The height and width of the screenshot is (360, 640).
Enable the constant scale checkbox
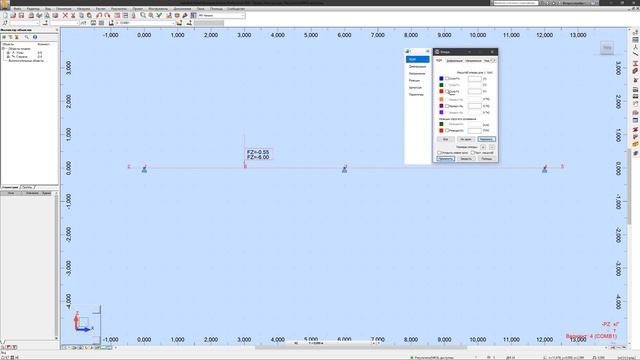click(x=473, y=153)
